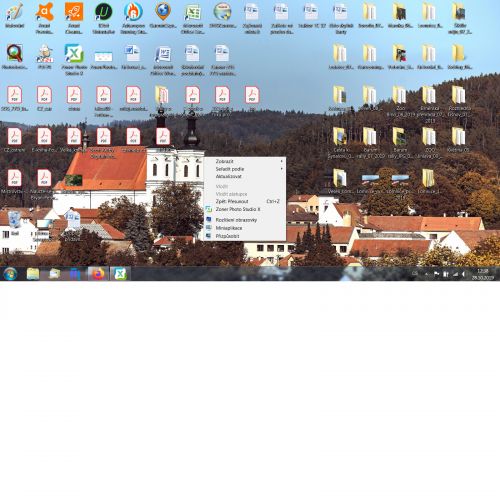
Task: Select Zpět: Přesunout menu entry
Action: (245, 201)
